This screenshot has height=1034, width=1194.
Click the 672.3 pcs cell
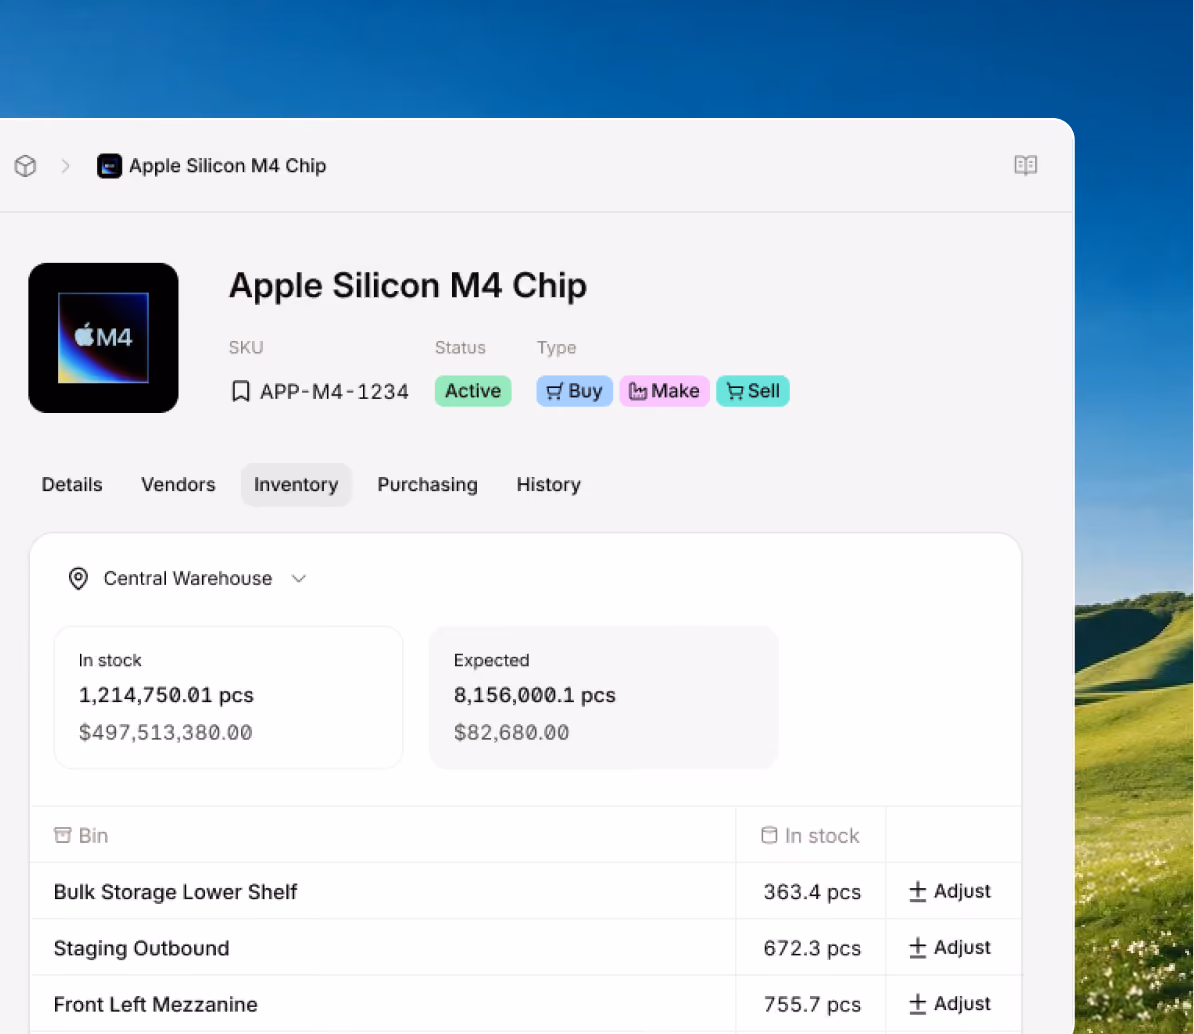[812, 948]
